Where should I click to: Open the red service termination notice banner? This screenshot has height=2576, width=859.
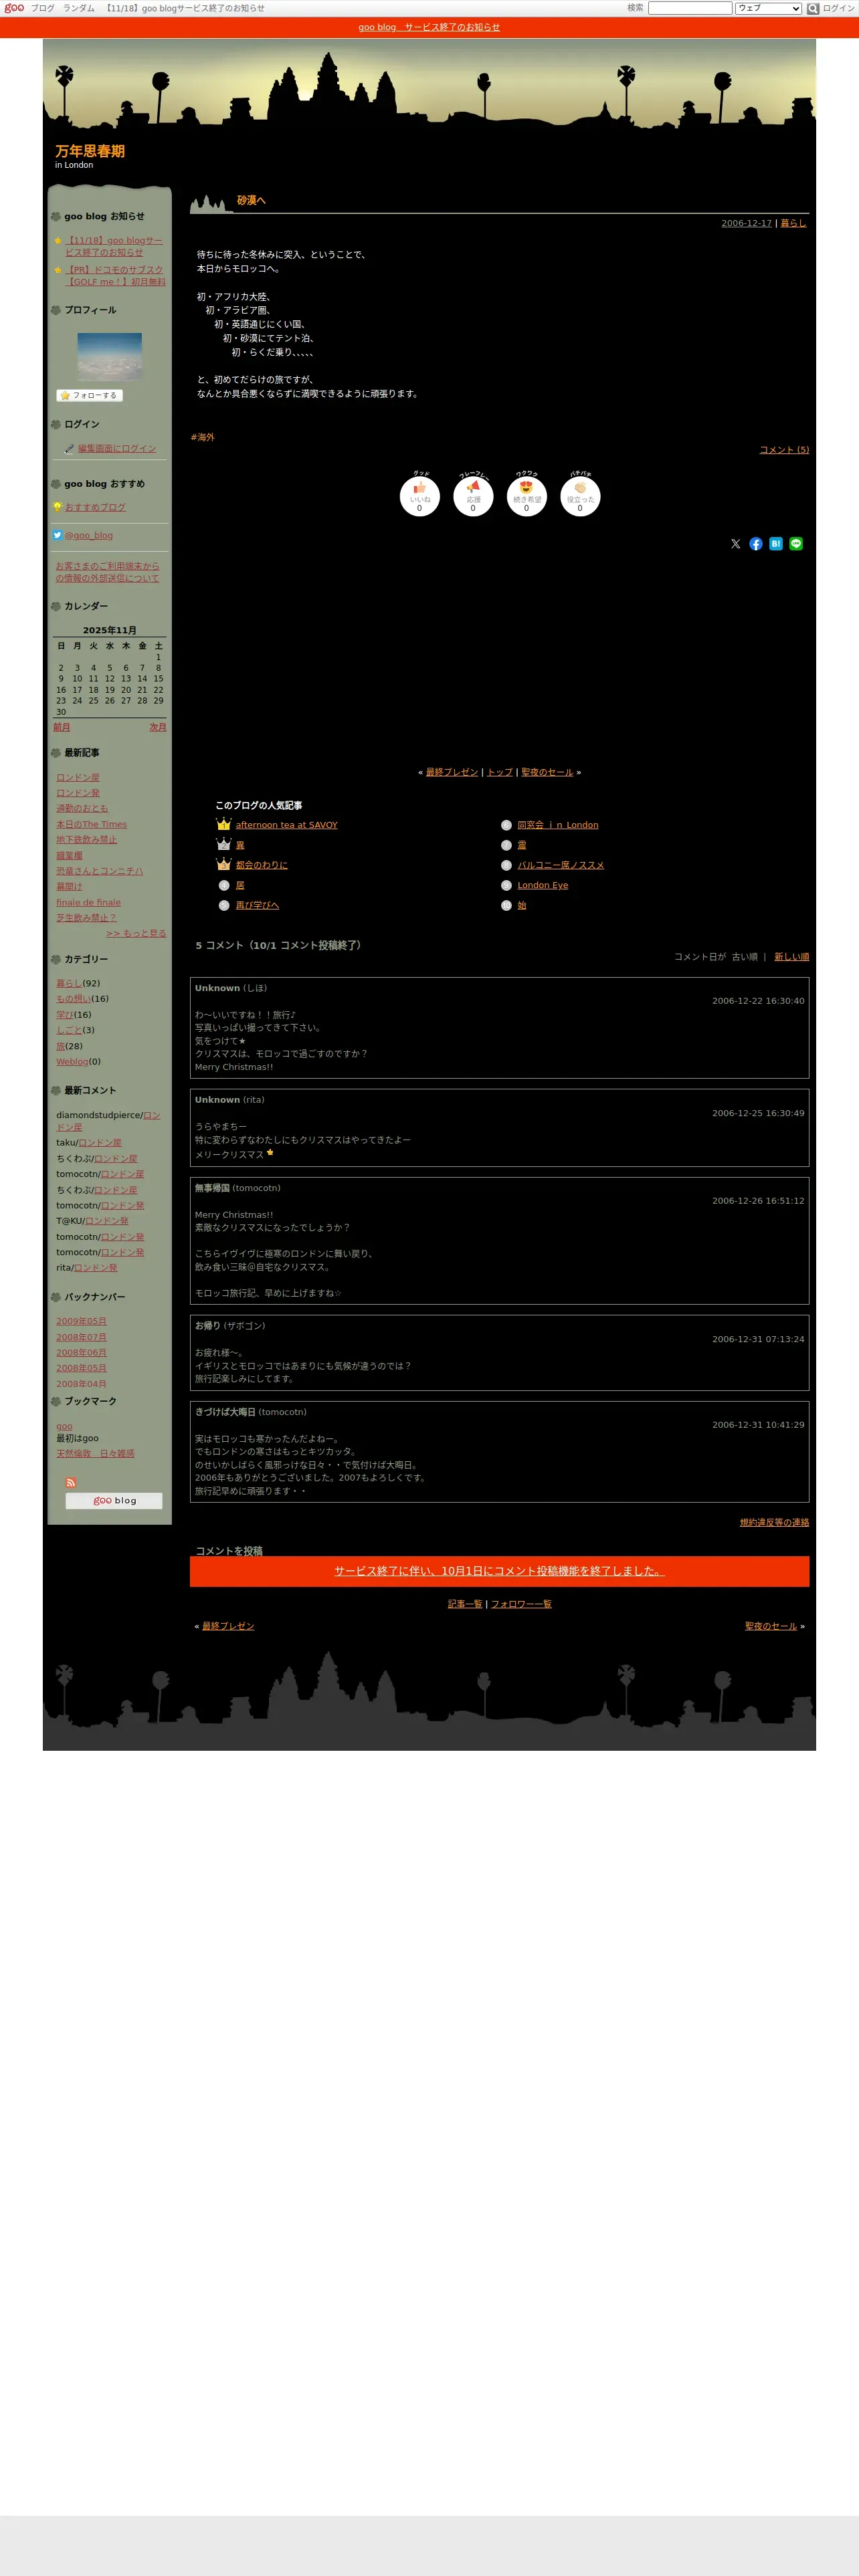coord(429,27)
